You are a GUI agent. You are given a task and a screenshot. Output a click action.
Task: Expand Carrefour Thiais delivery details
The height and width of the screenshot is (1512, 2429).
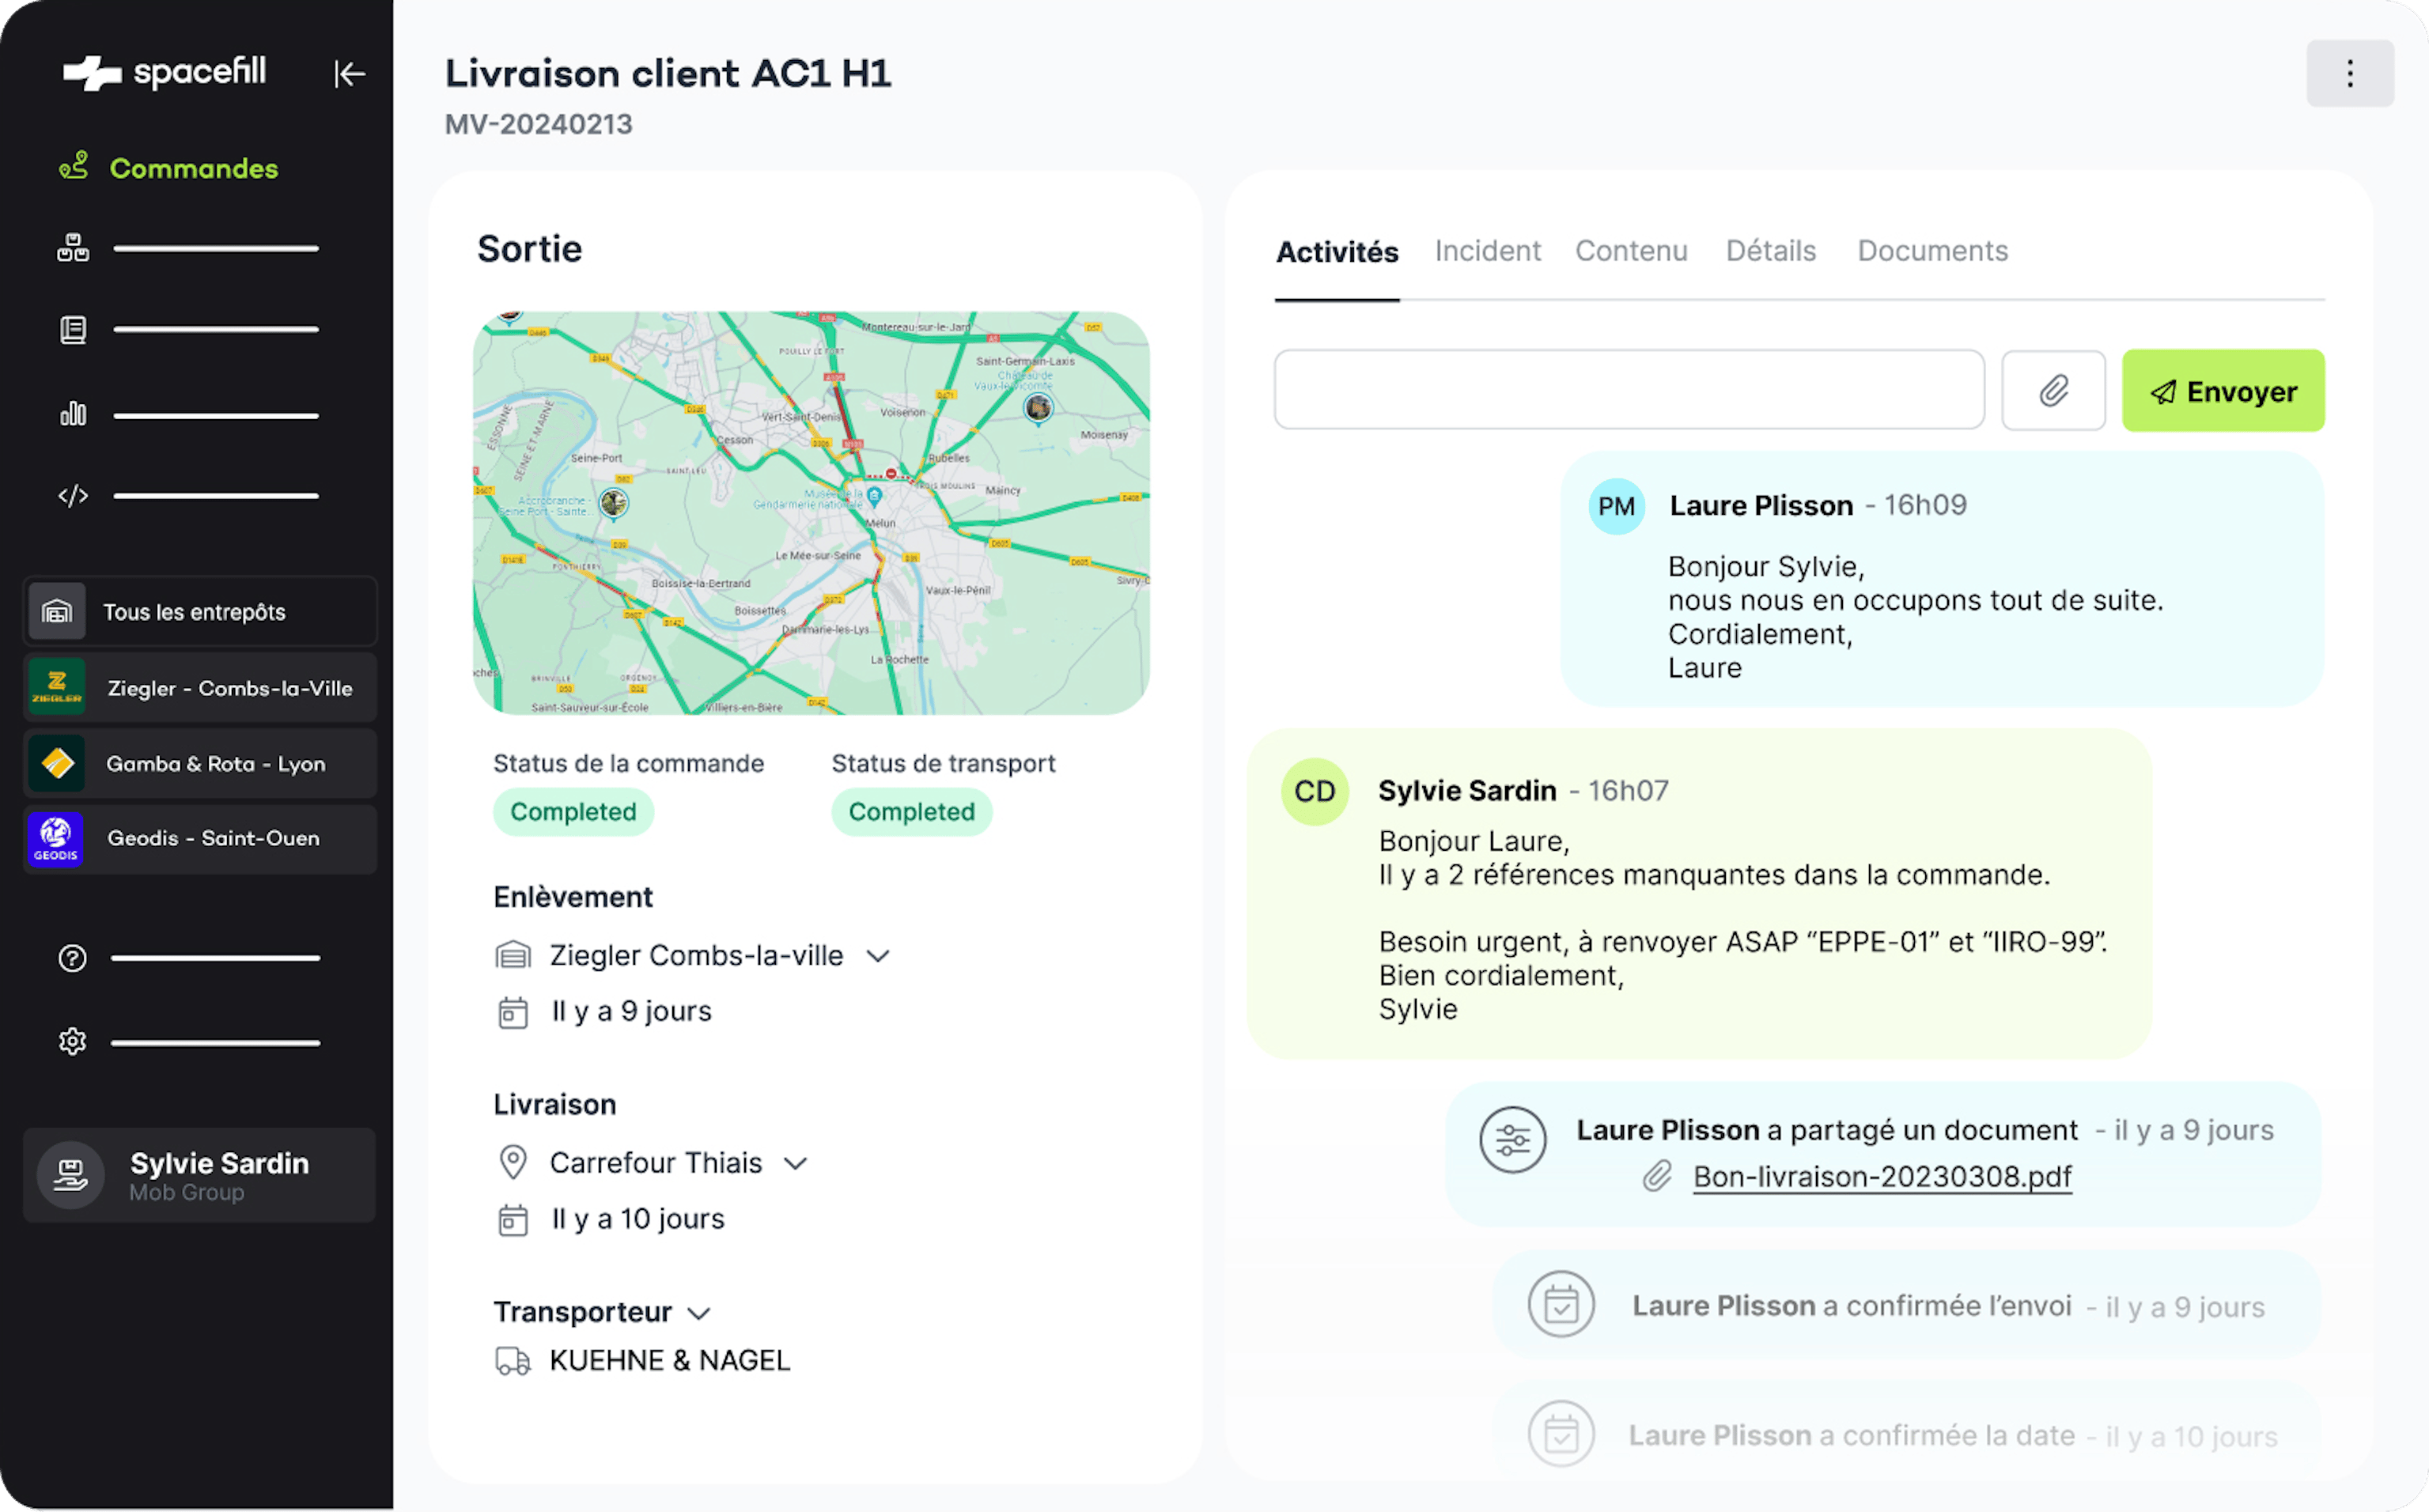[x=795, y=1163]
